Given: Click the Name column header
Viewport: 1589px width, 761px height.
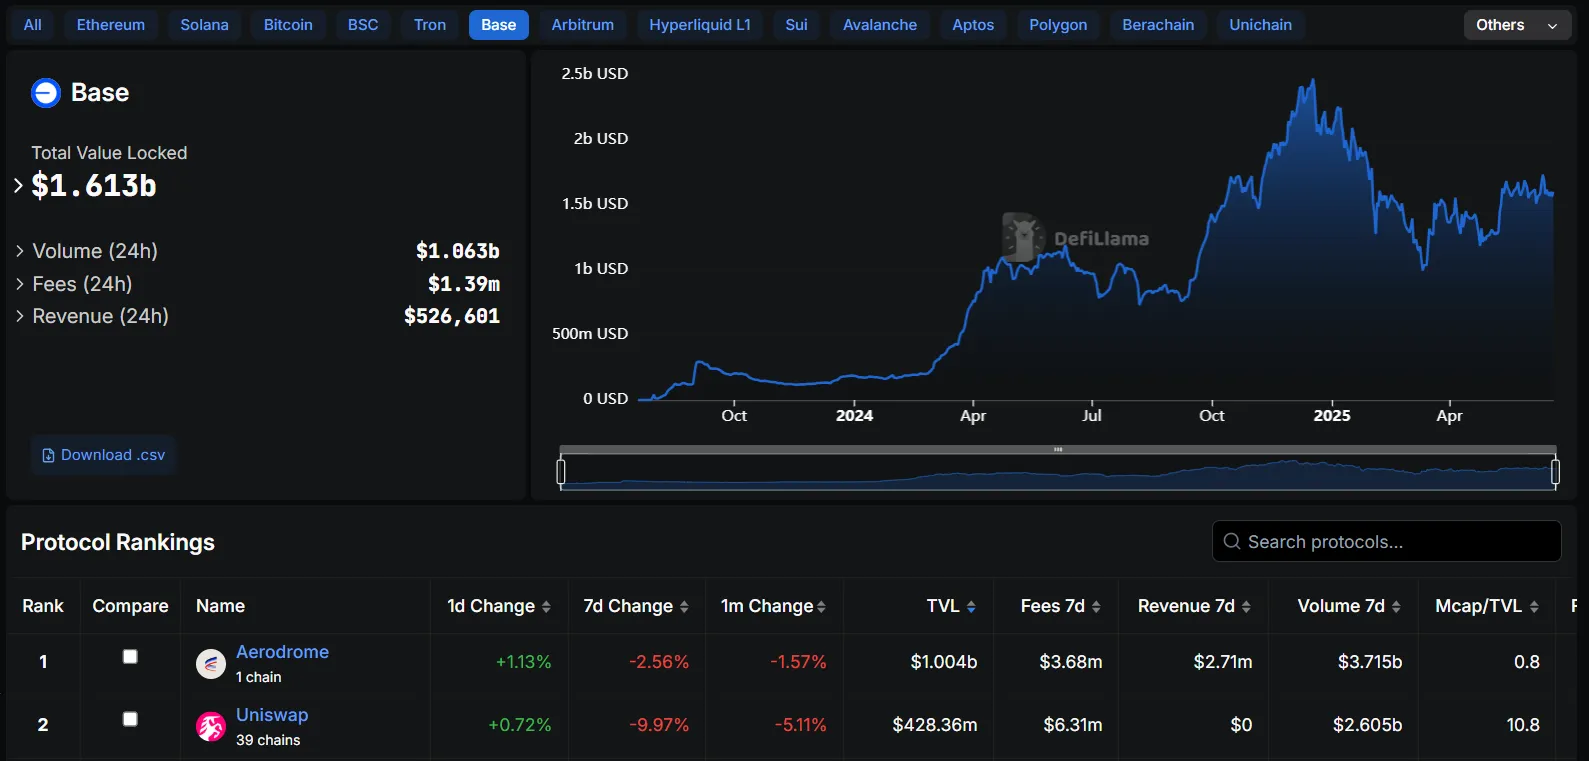Looking at the screenshot, I should point(221,606).
